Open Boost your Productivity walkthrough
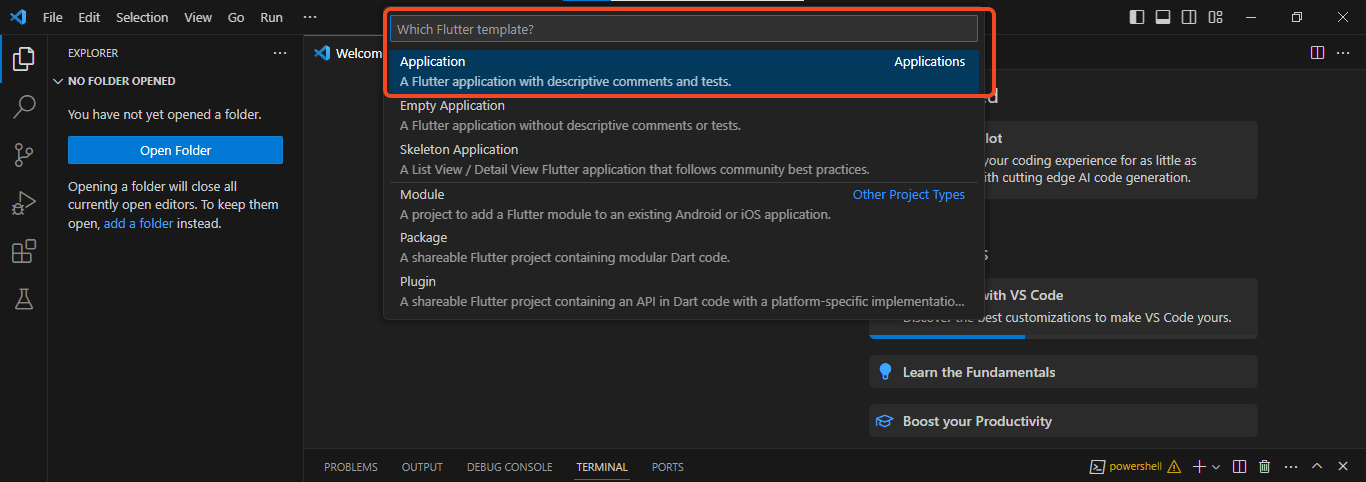Image resolution: width=1366 pixels, height=482 pixels. (1063, 421)
